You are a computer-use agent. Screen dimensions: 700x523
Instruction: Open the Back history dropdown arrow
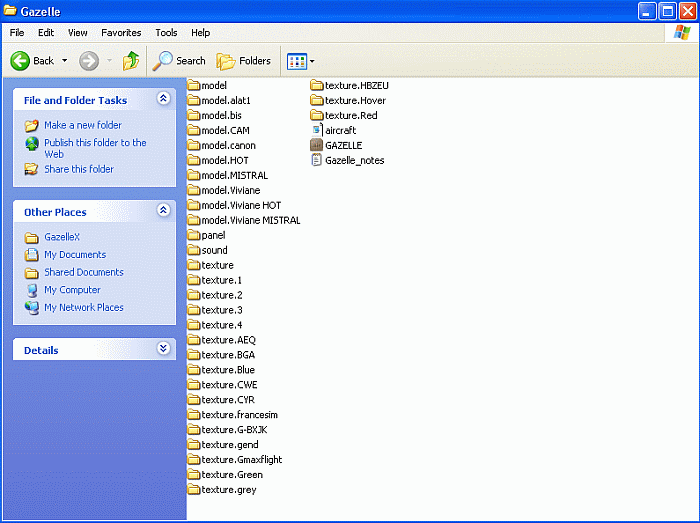tap(65, 61)
